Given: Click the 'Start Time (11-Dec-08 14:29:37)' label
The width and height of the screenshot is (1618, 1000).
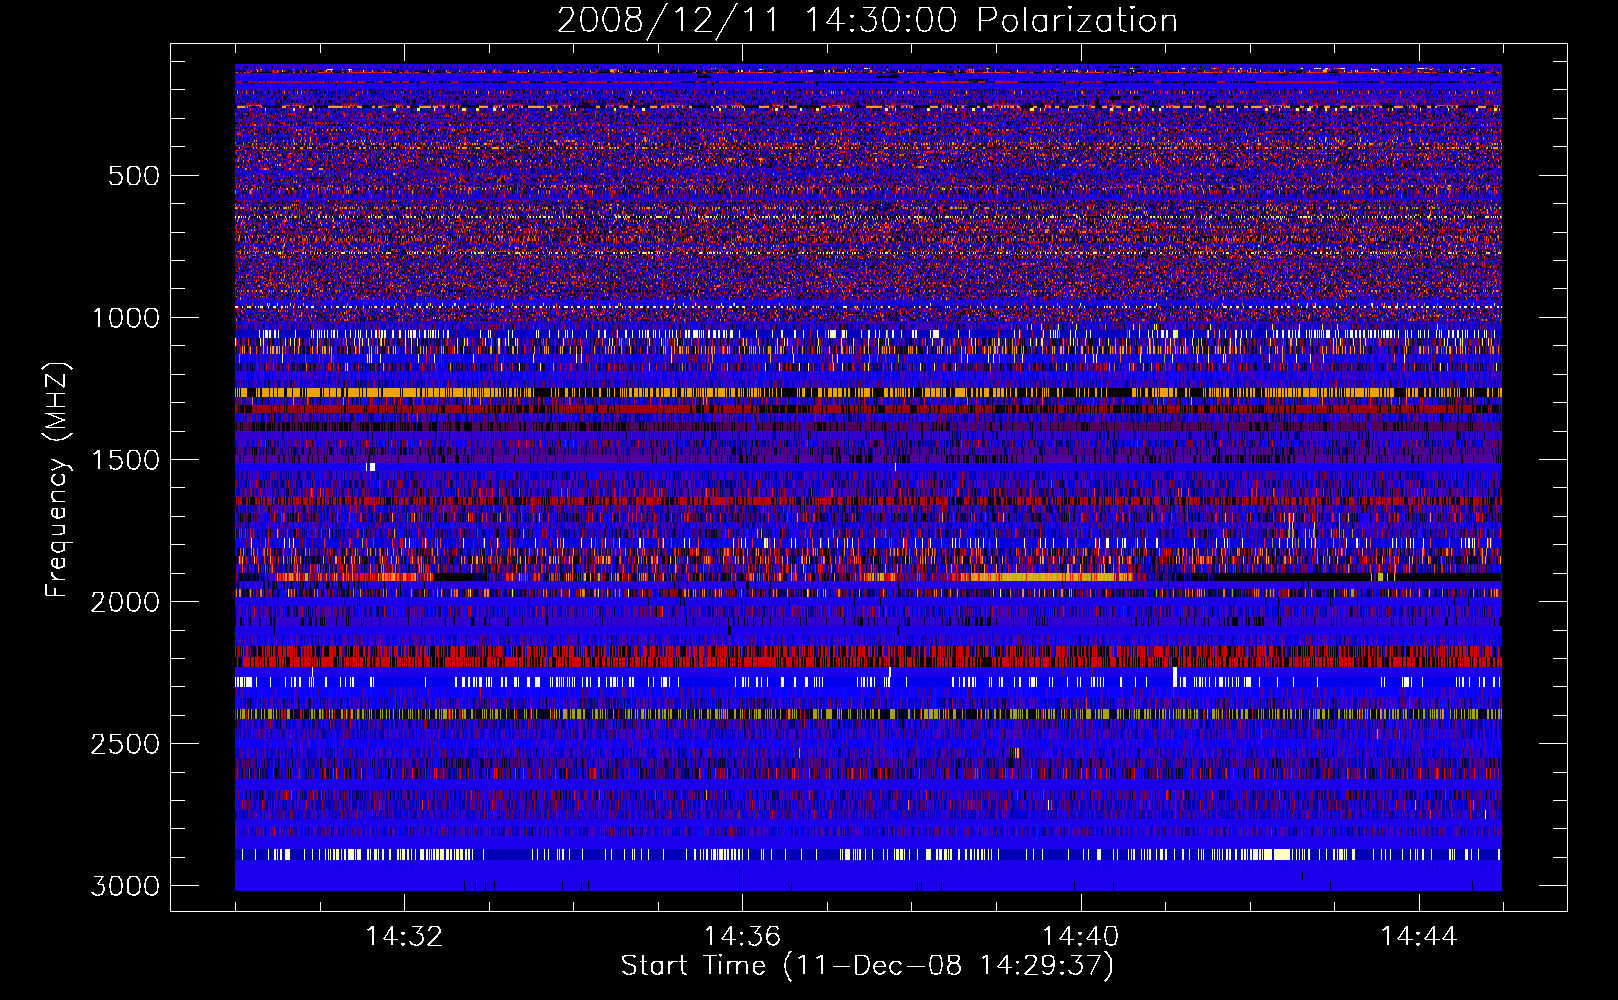Looking at the screenshot, I should click(x=867, y=966).
